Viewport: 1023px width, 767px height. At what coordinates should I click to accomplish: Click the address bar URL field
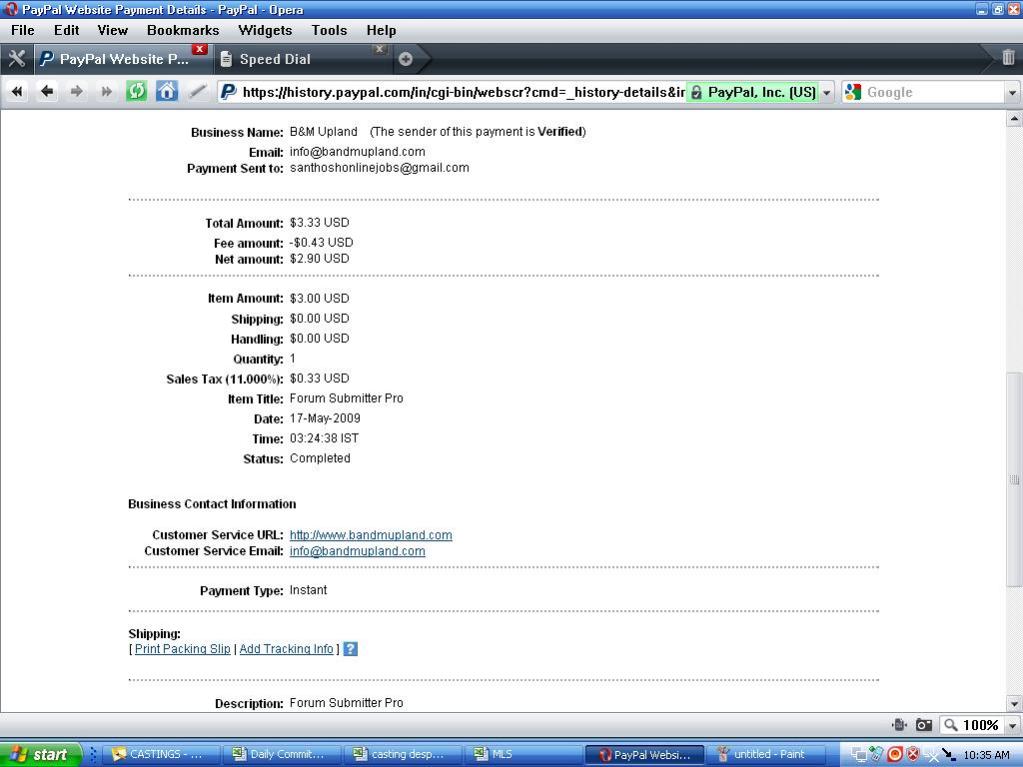(x=463, y=93)
